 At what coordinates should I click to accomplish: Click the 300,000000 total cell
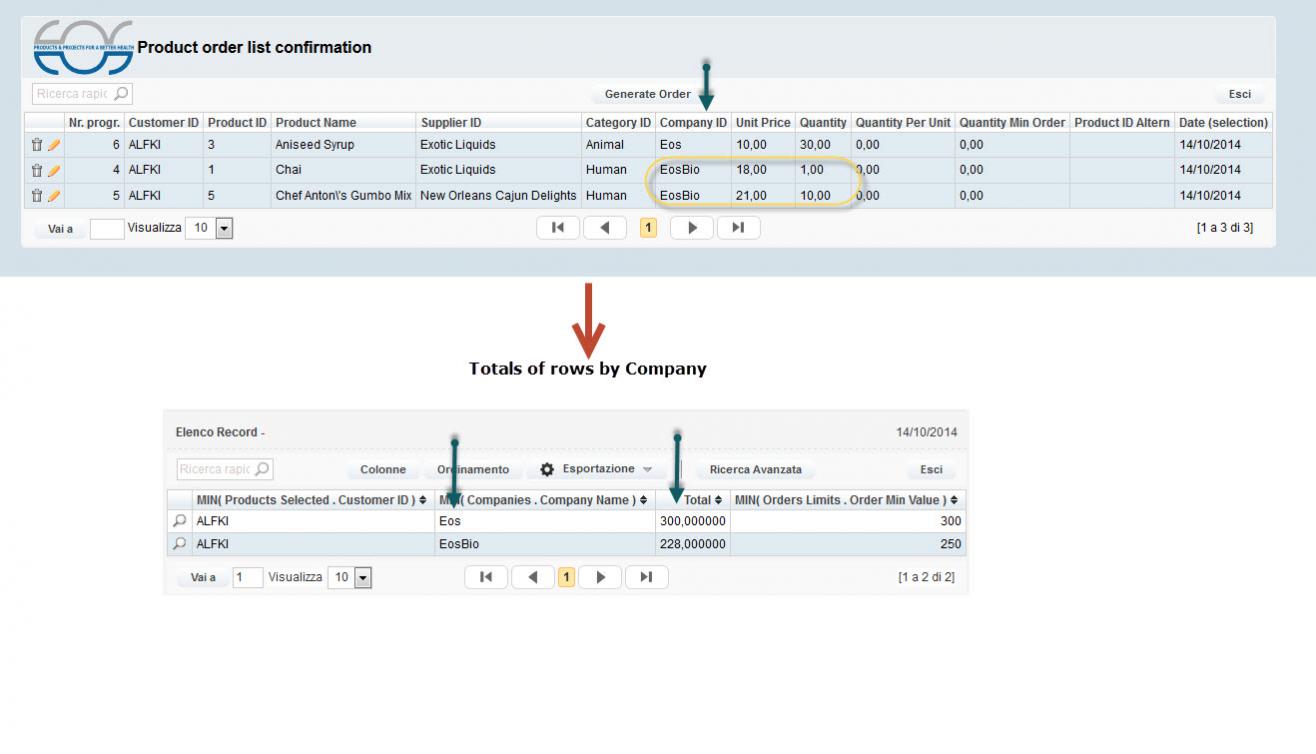tap(693, 521)
